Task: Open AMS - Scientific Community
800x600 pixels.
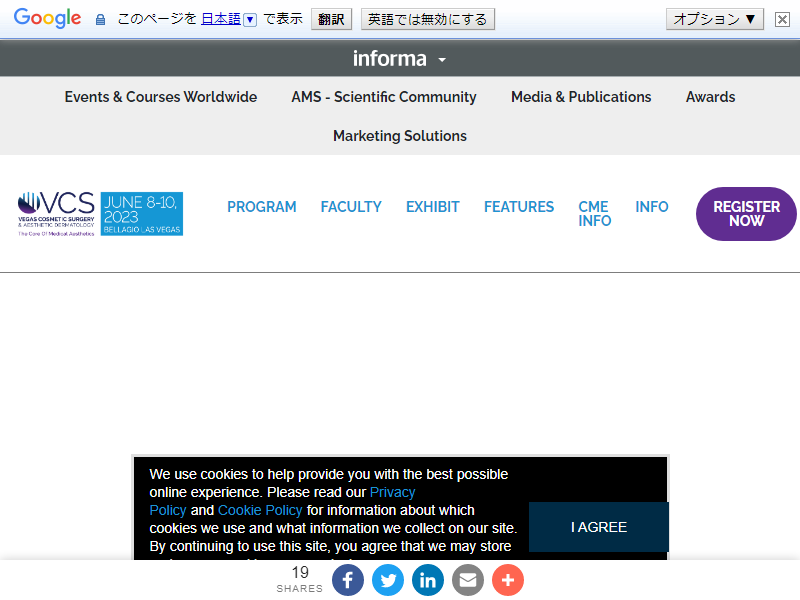Action: (x=384, y=97)
